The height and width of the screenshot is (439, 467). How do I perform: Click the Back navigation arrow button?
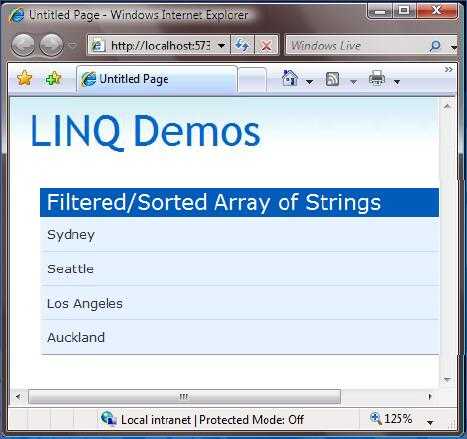click(23, 45)
